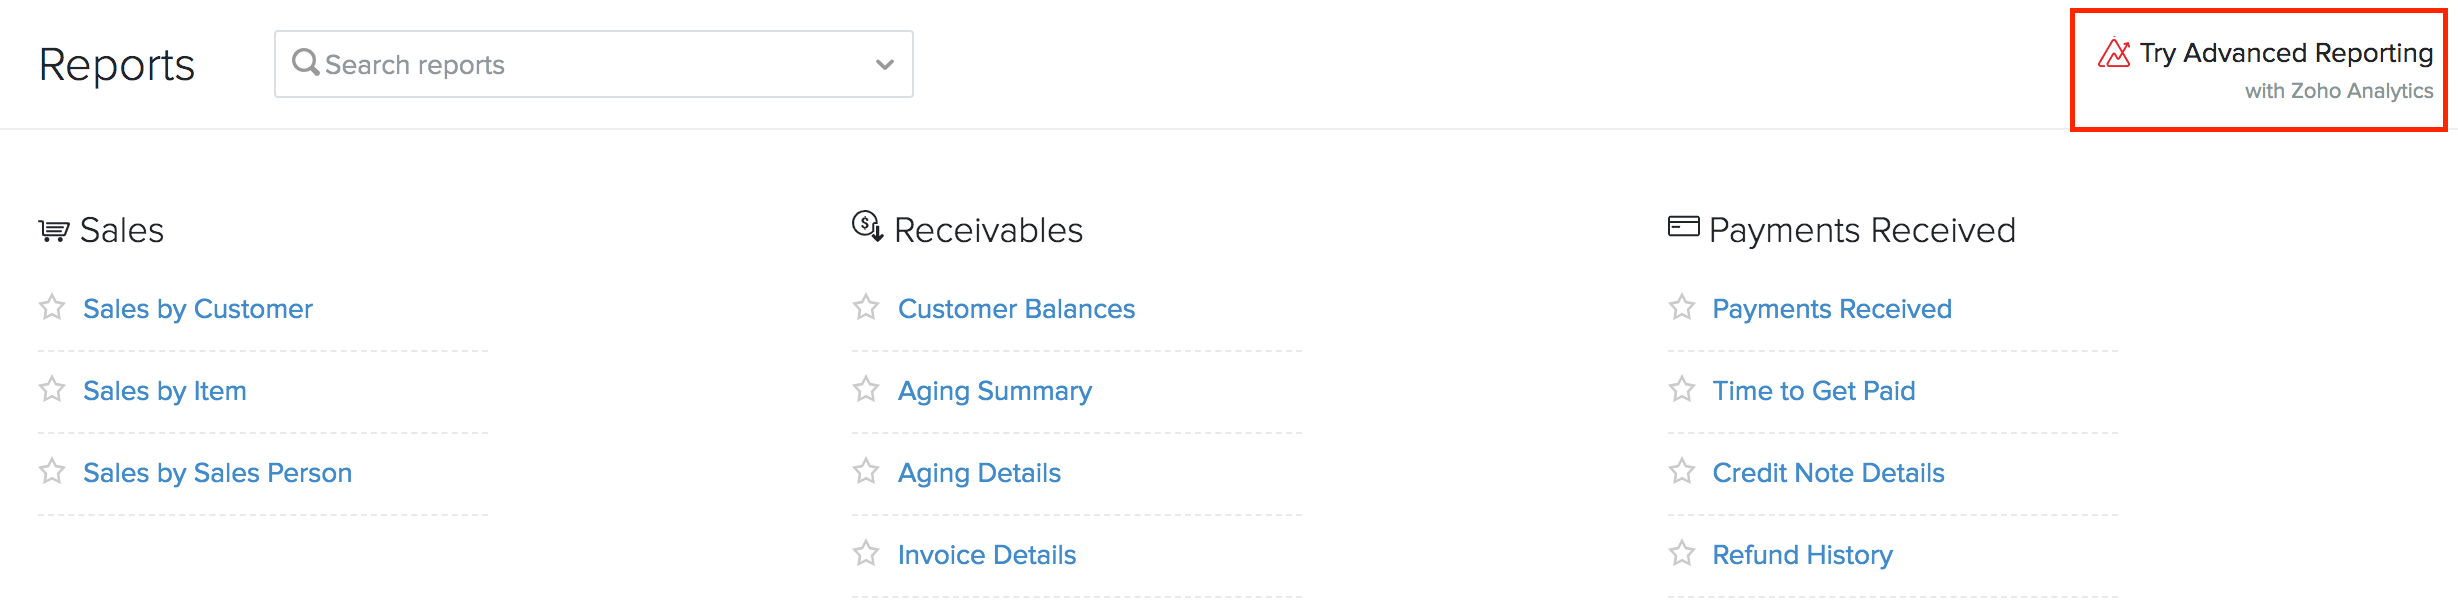Viewport: 2458px width, 604px height.
Task: Open Try Advanced Reporting with Zoho Analytics
Action: click(2285, 54)
